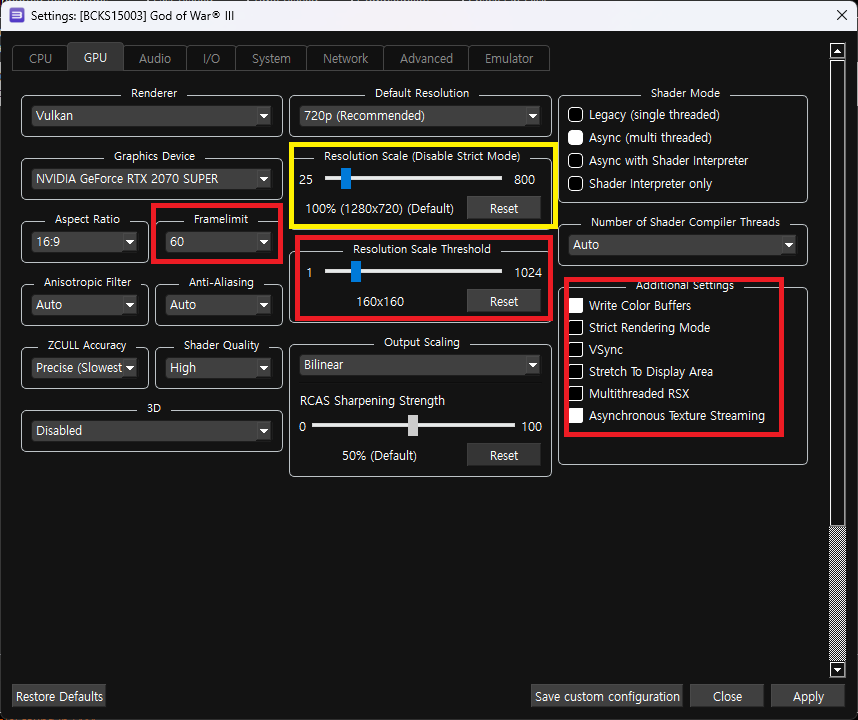Click the vertical scrollbar track
858x720 pixels.
837,594
